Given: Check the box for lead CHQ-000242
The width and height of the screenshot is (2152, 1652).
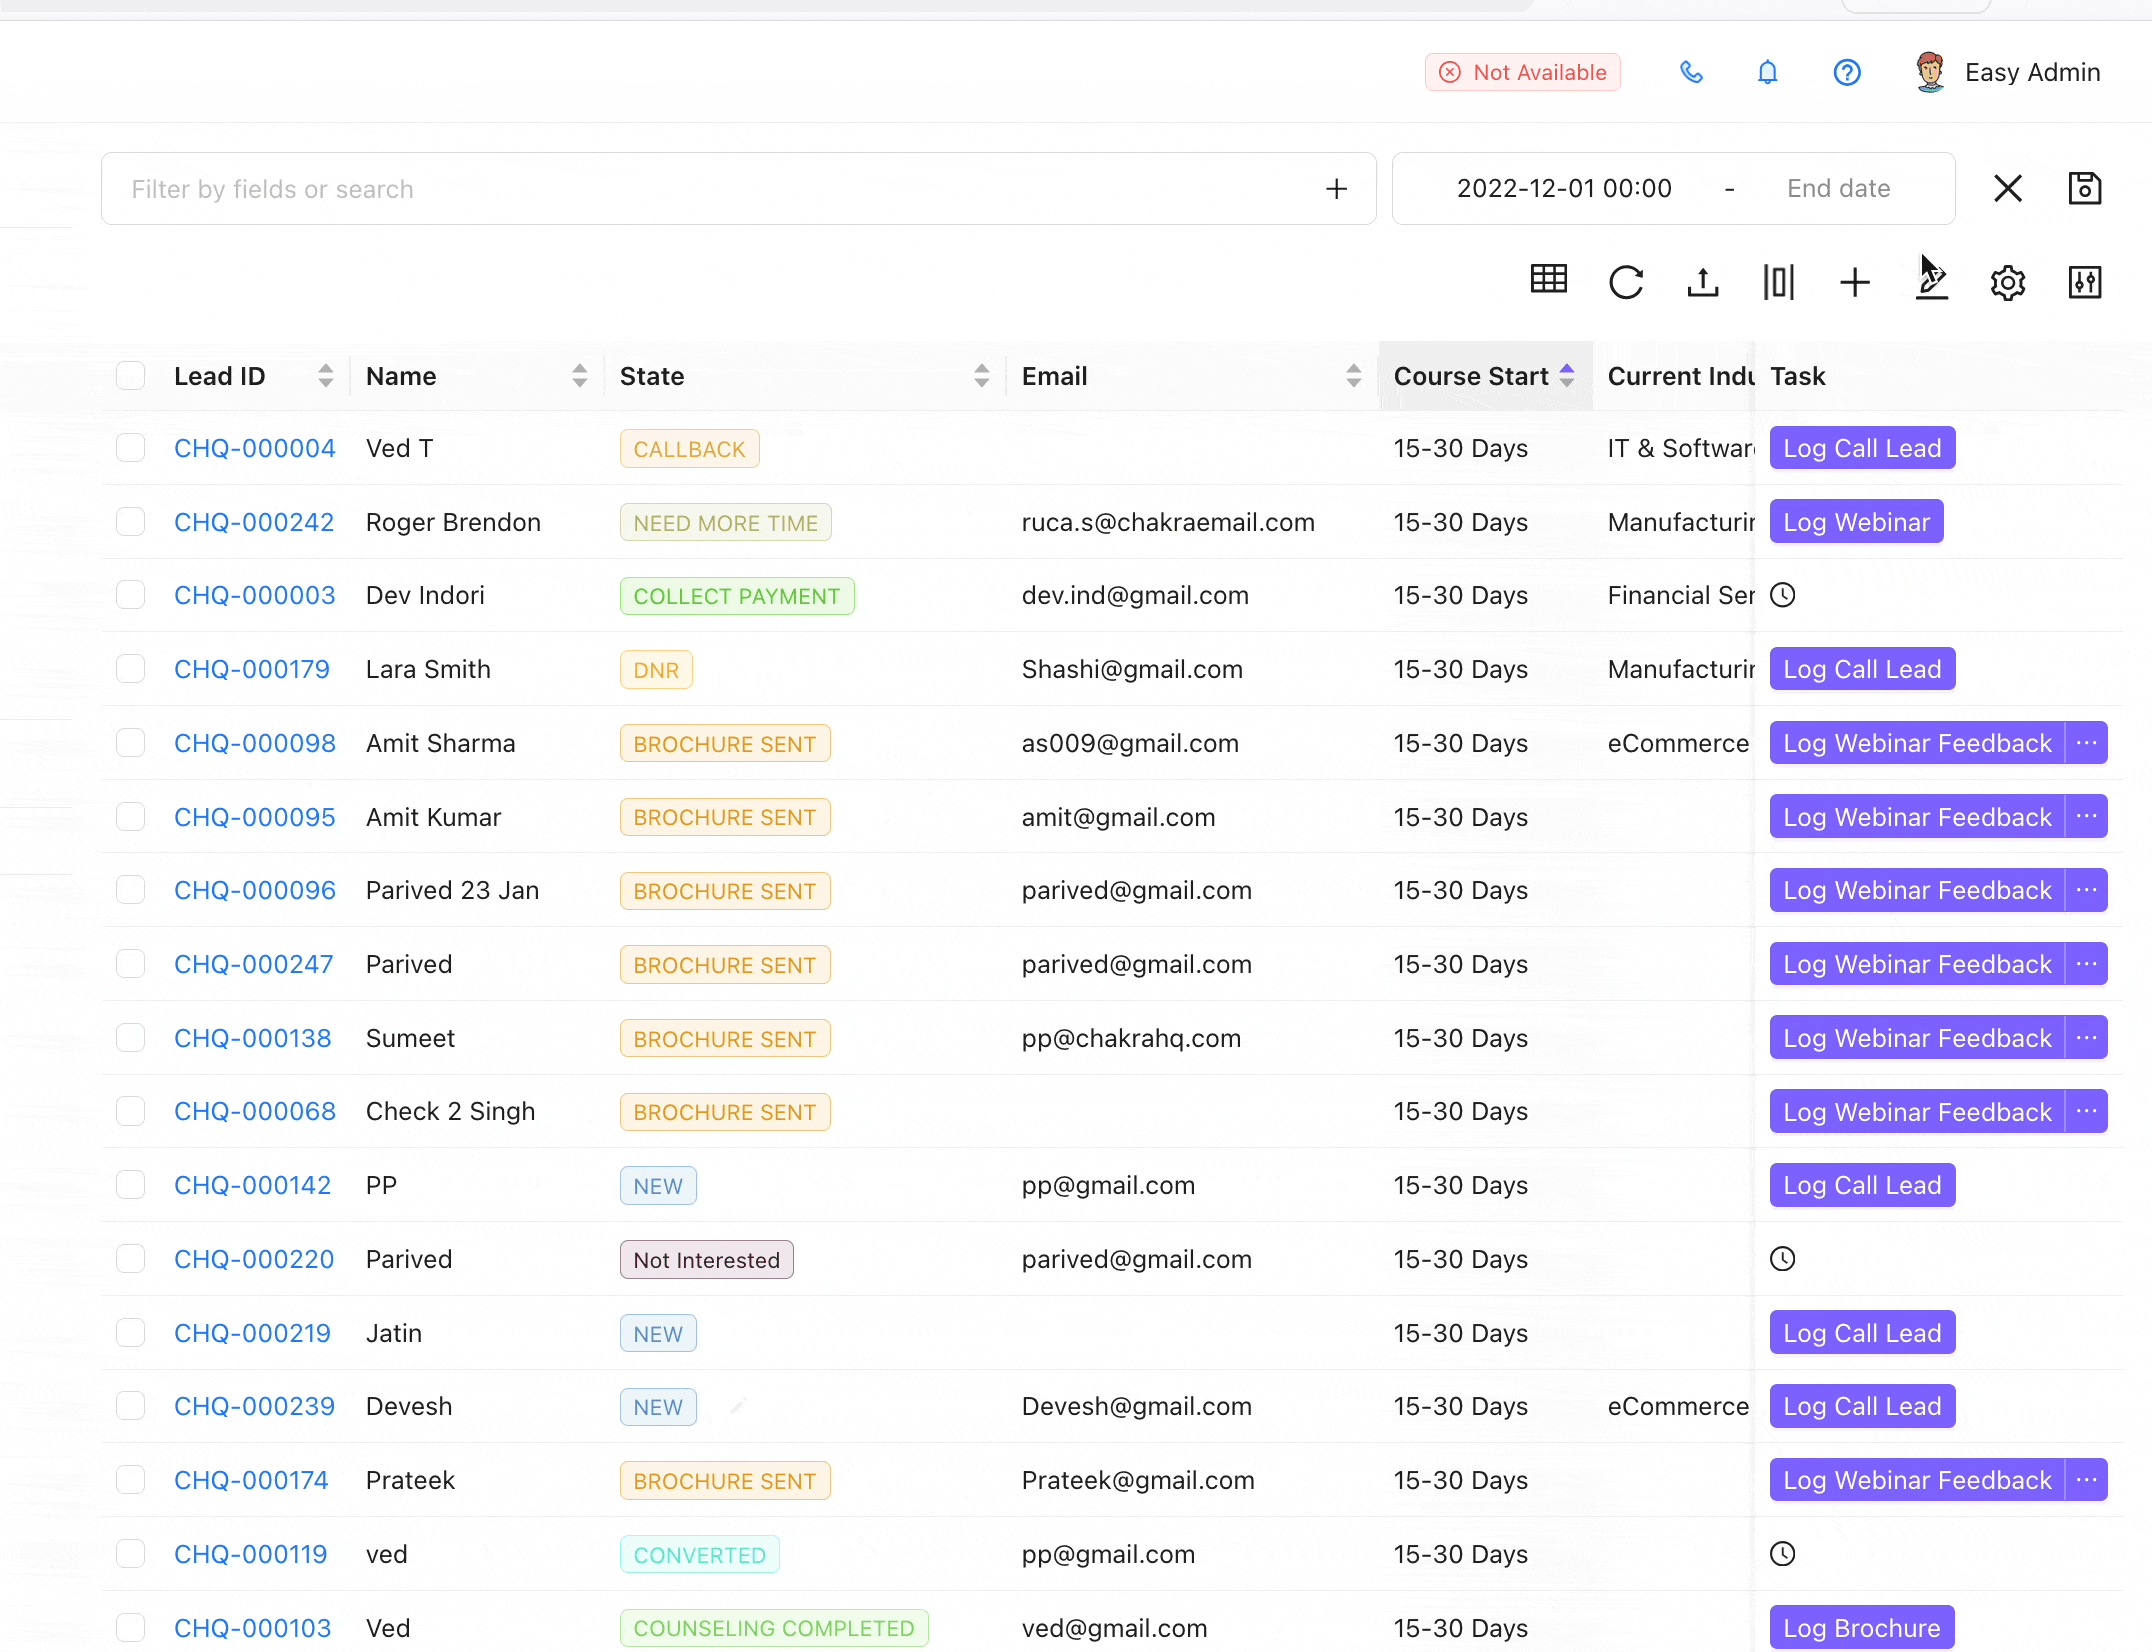Looking at the screenshot, I should click(x=131, y=522).
